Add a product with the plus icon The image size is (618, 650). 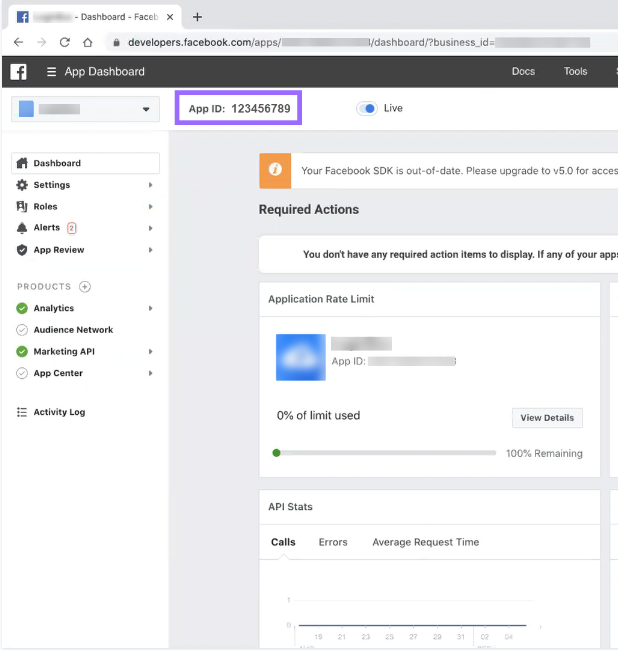[85, 287]
